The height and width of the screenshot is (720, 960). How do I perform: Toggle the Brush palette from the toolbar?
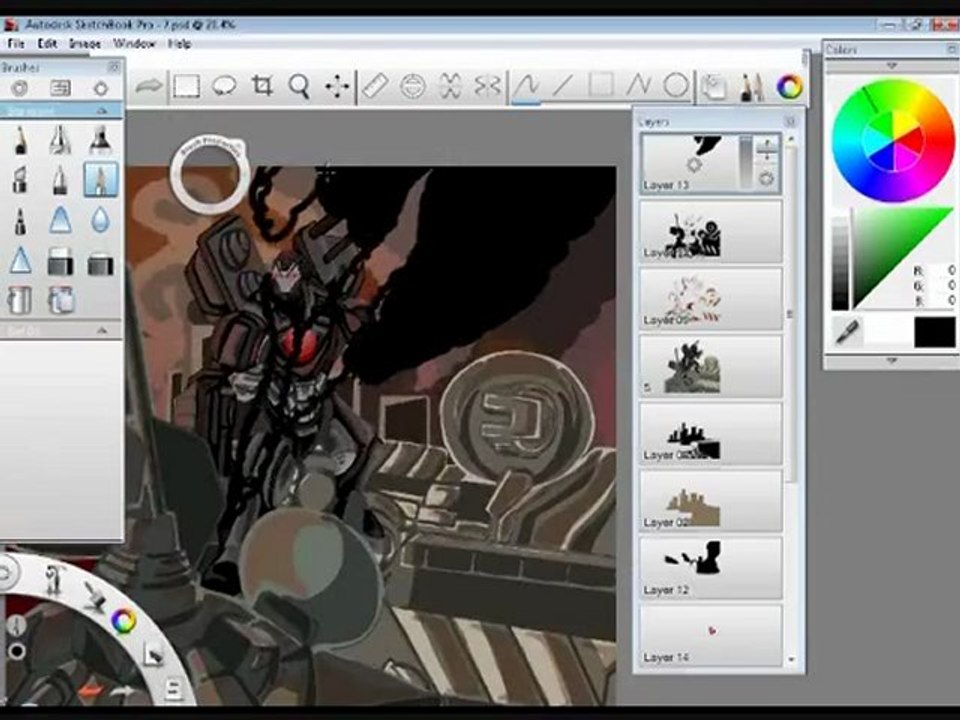point(751,88)
